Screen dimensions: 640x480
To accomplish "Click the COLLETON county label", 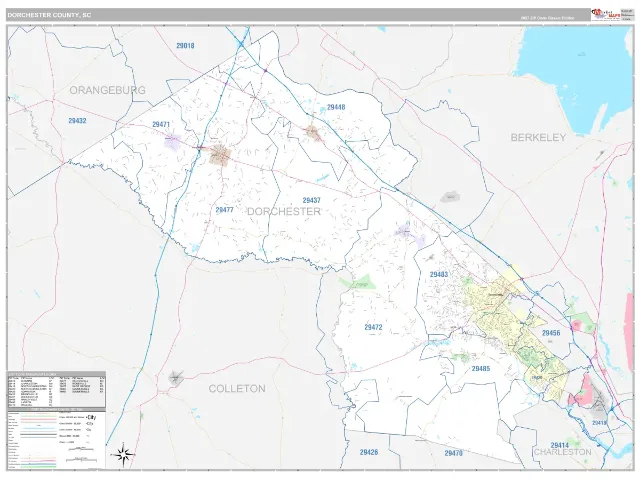I will (x=237, y=389).
